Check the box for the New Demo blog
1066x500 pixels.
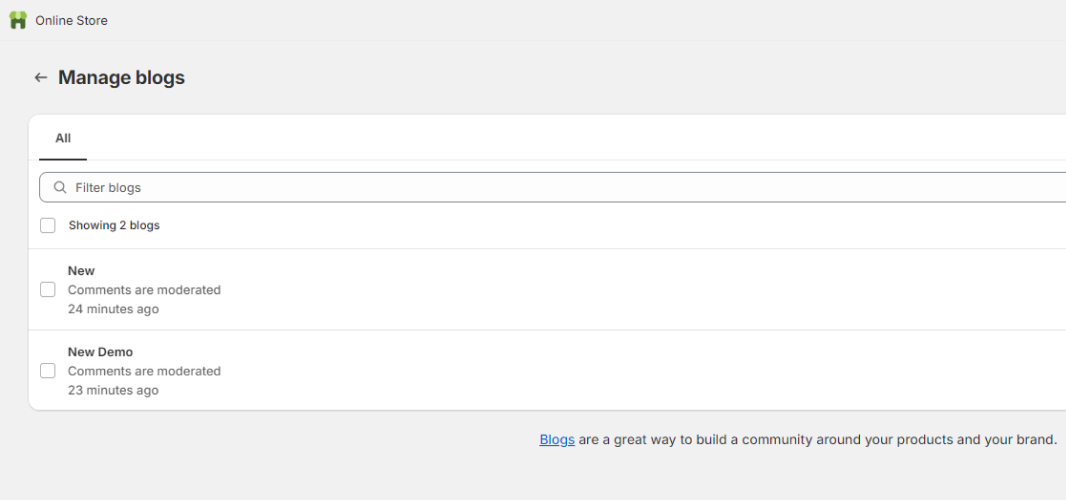tap(48, 371)
